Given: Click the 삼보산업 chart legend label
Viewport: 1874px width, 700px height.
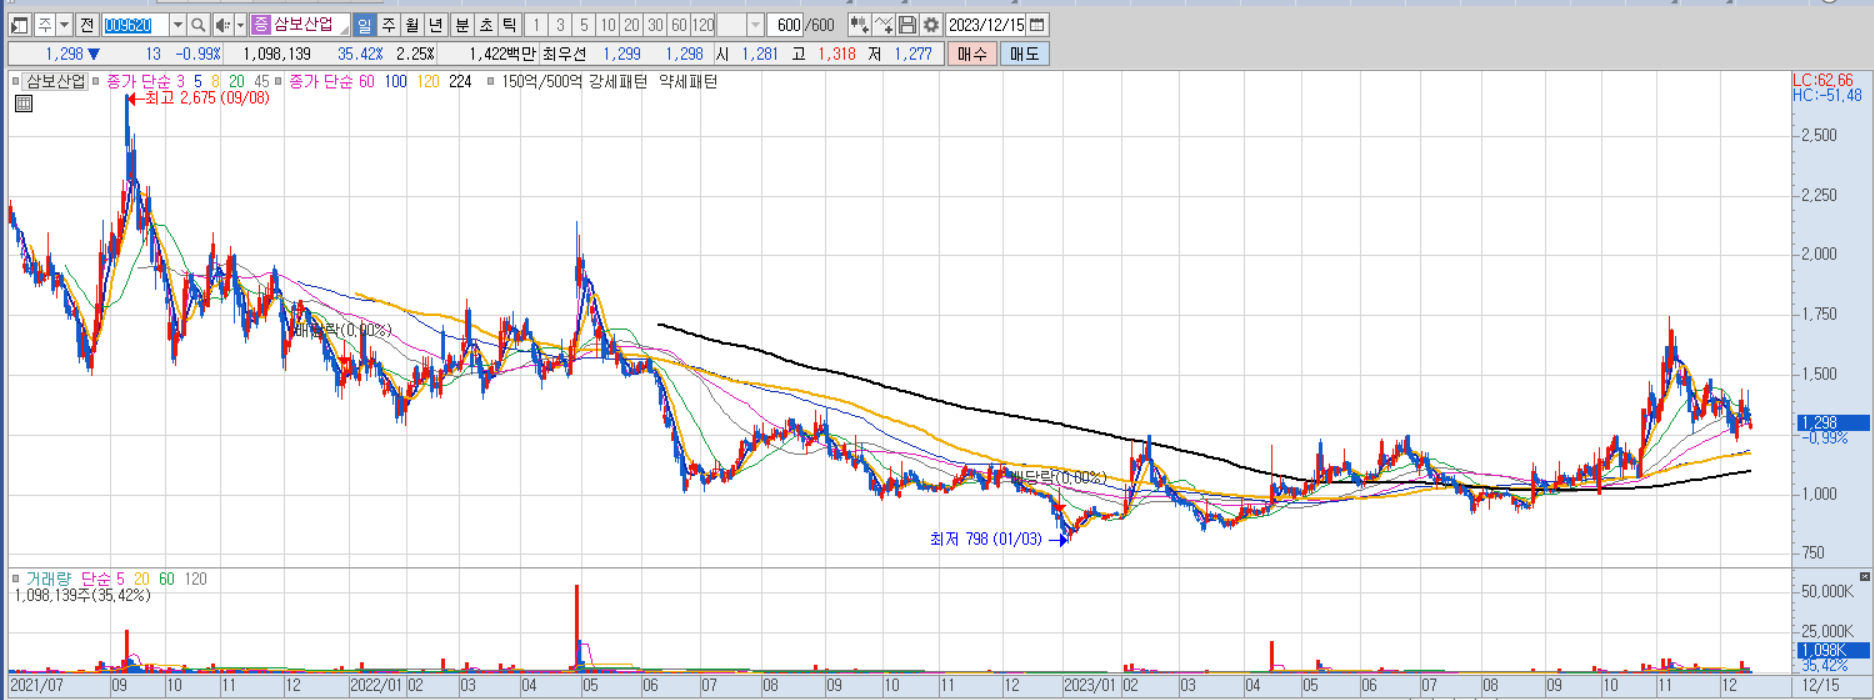Looking at the screenshot, I should [x=56, y=81].
